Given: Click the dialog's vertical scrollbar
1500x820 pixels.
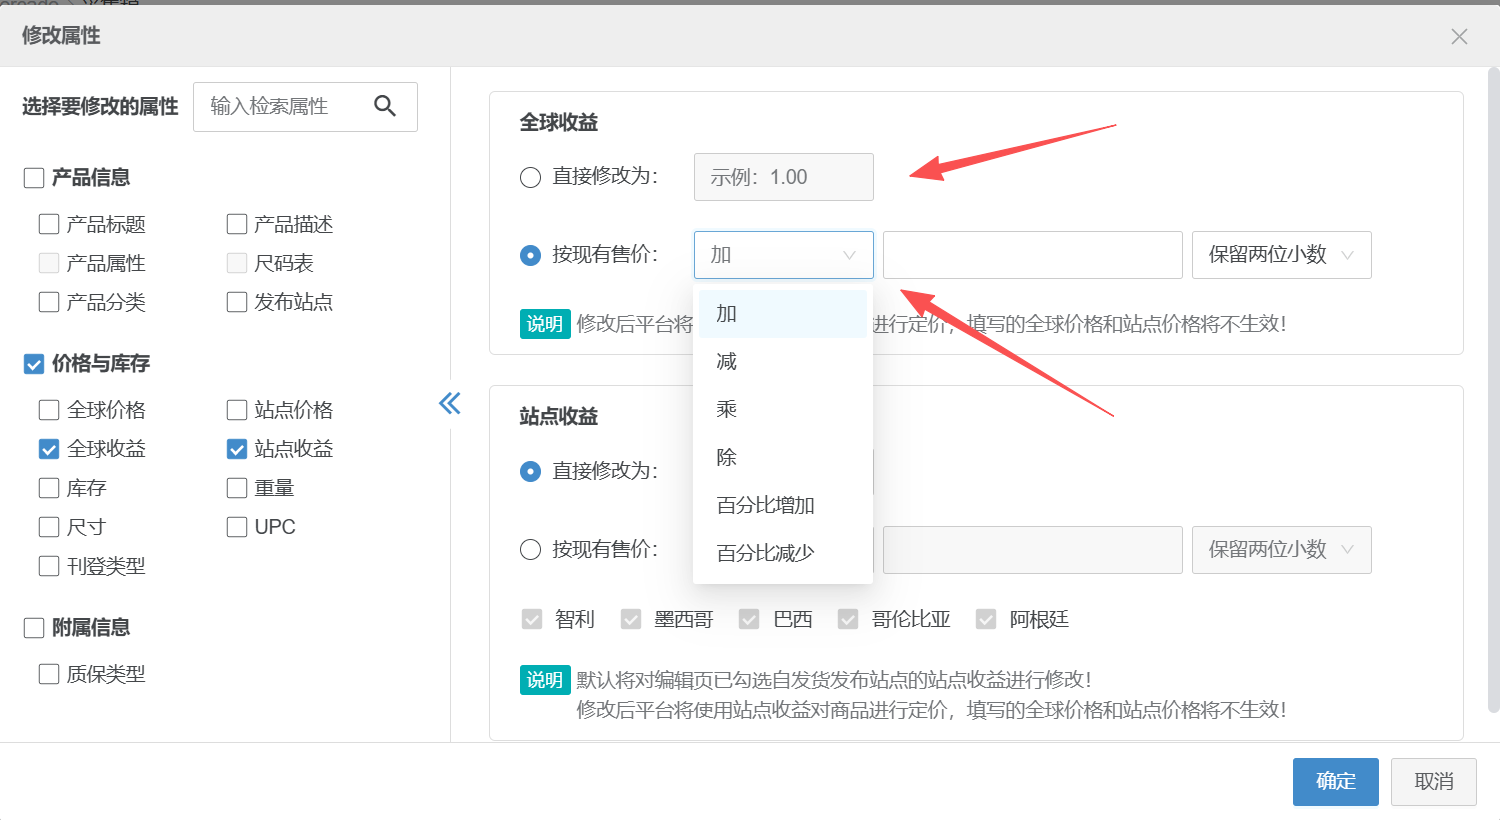Looking at the screenshot, I should [x=1493, y=390].
